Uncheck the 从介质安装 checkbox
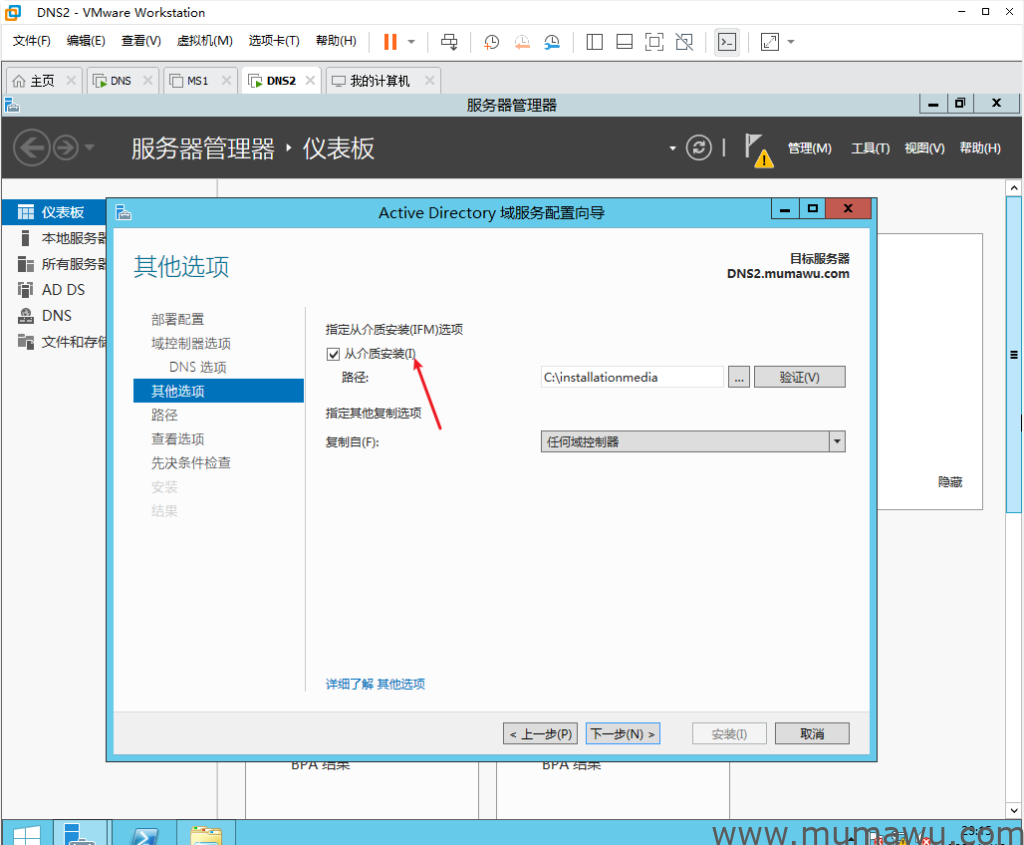The width and height of the screenshot is (1024, 845). (x=333, y=353)
